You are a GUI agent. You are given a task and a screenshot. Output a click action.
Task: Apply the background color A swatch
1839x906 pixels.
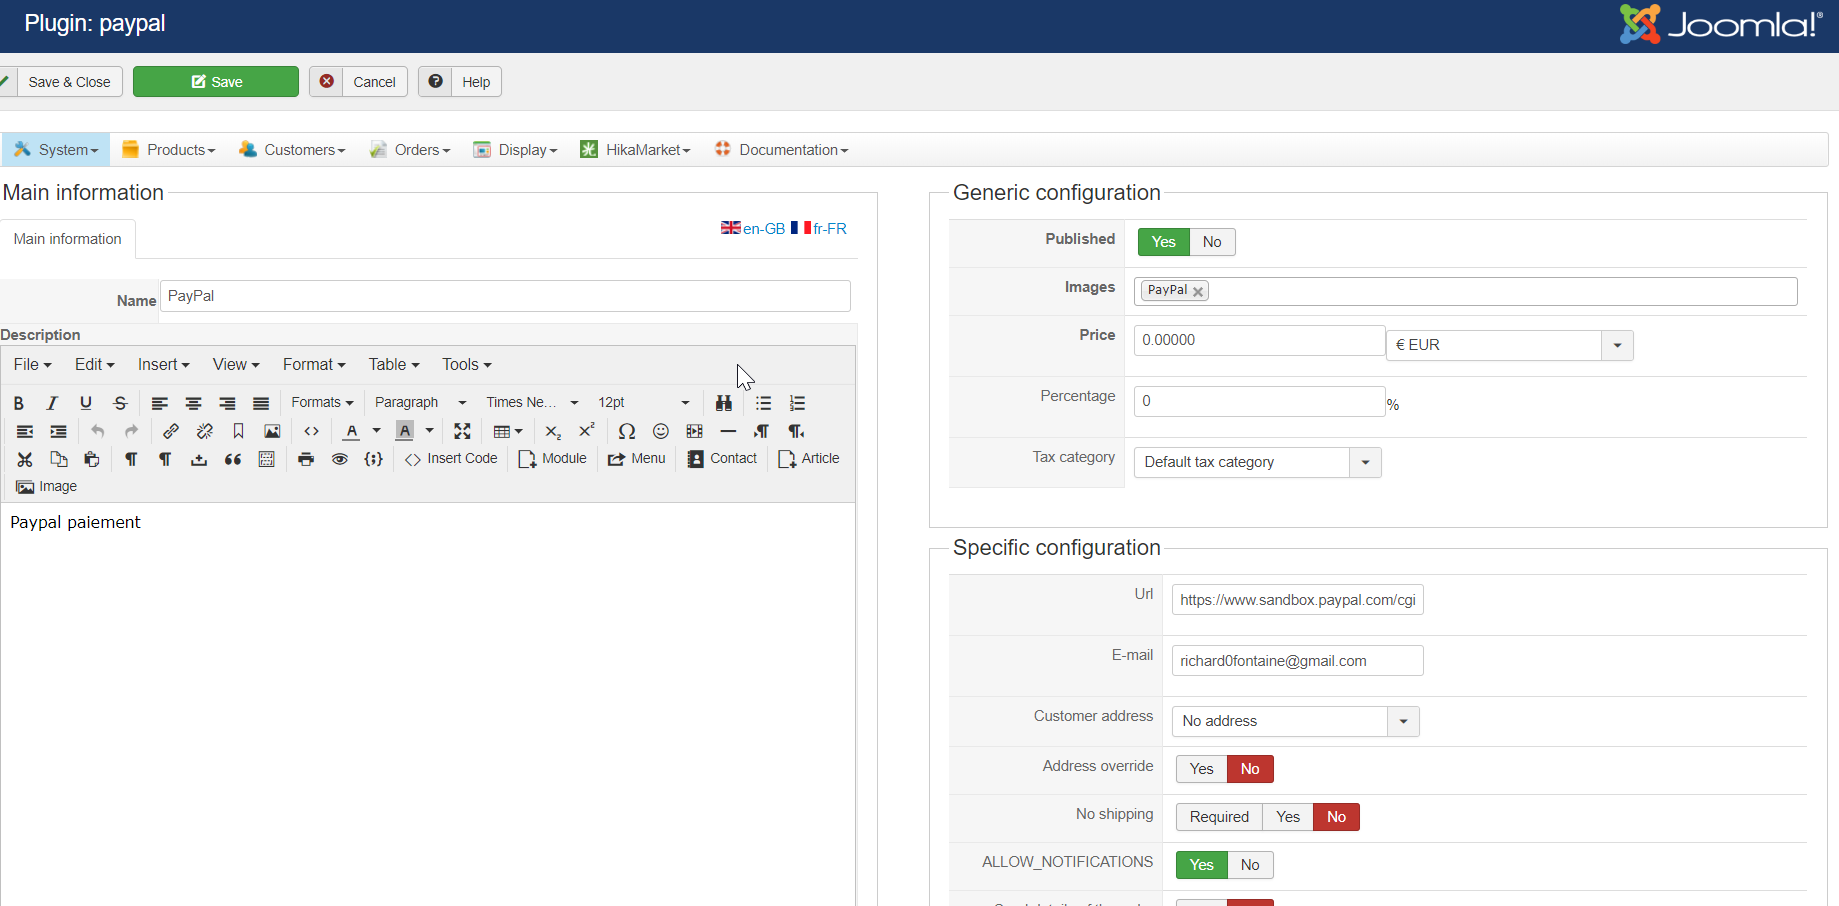click(x=405, y=431)
